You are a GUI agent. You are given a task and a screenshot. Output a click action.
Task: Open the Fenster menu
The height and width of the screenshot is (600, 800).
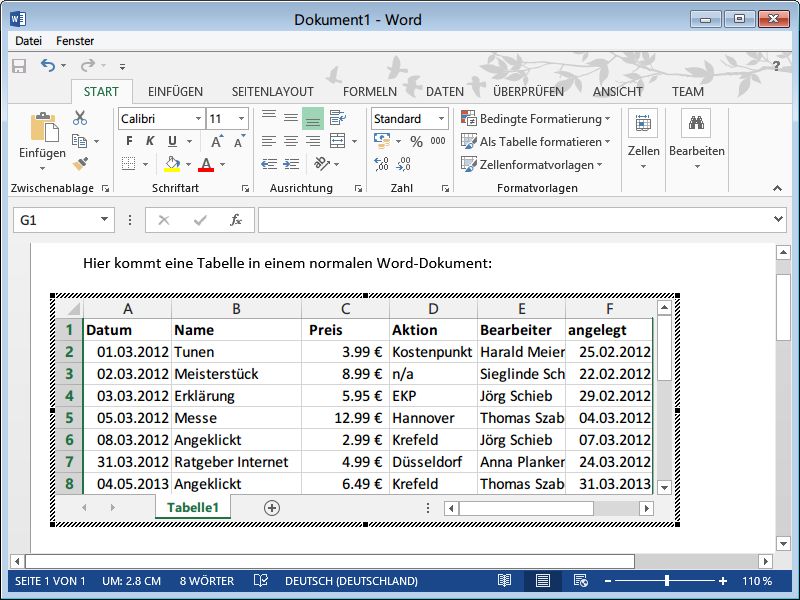75,41
